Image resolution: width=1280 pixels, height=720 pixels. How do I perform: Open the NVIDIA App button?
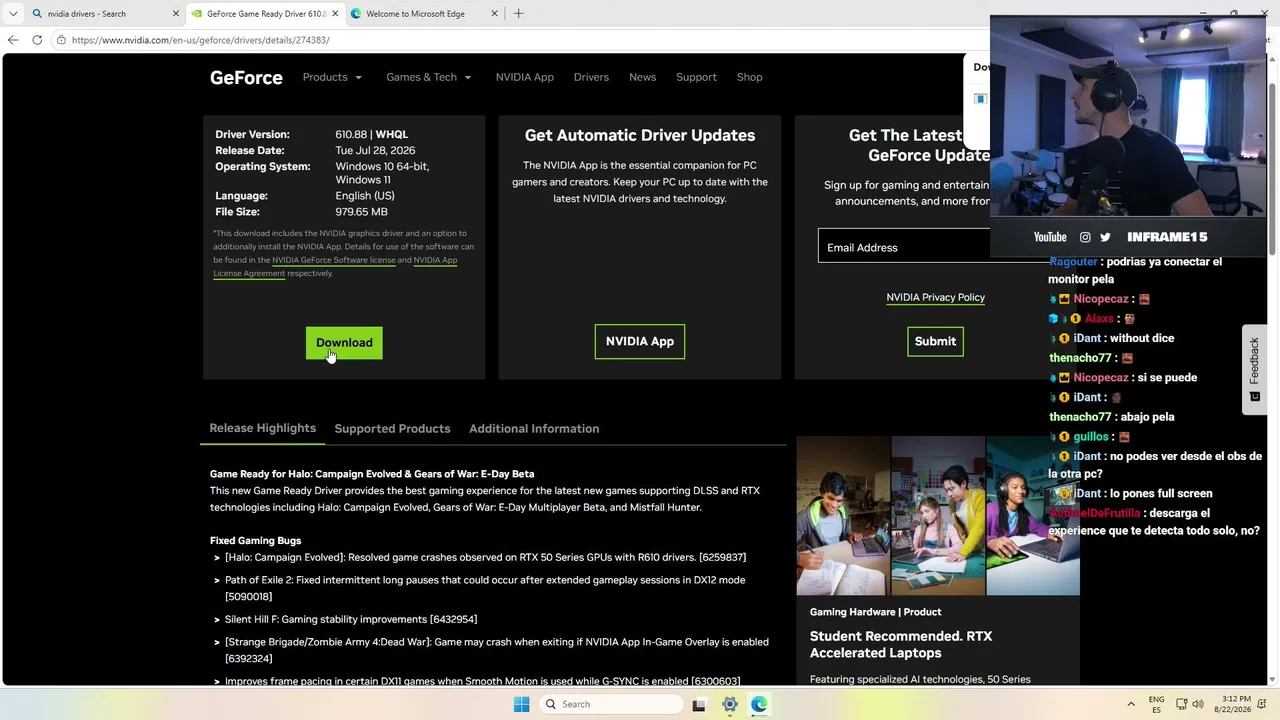tap(640, 341)
